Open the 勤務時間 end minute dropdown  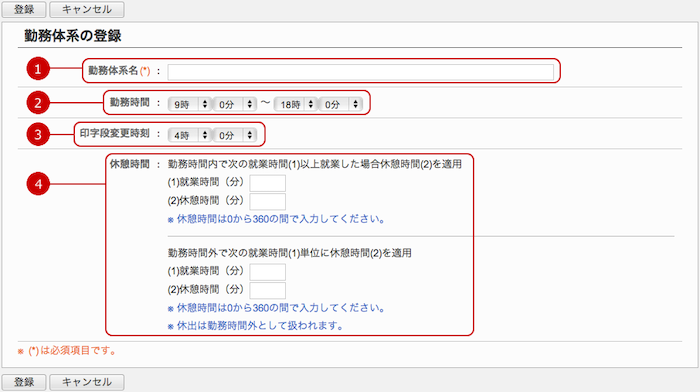(341, 104)
